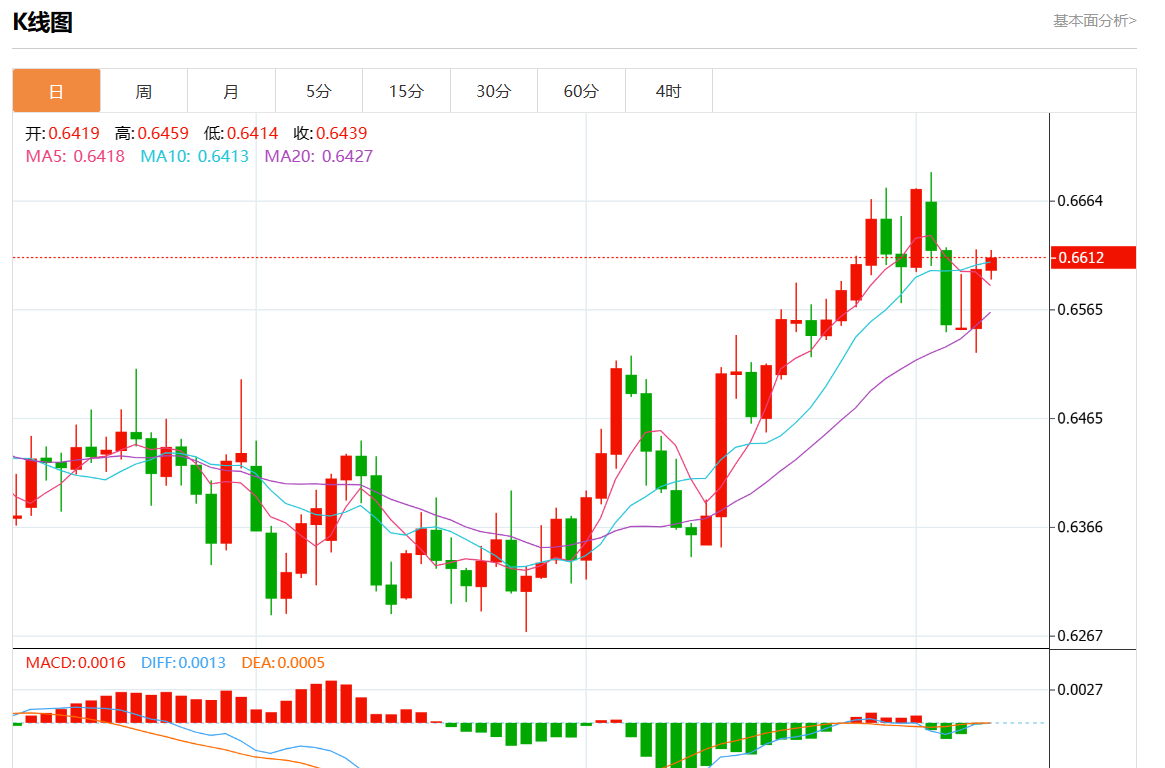Viewport: 1165px width, 768px height.
Task: Click the 0.0027 MACD axis label
Action: coord(1080,690)
